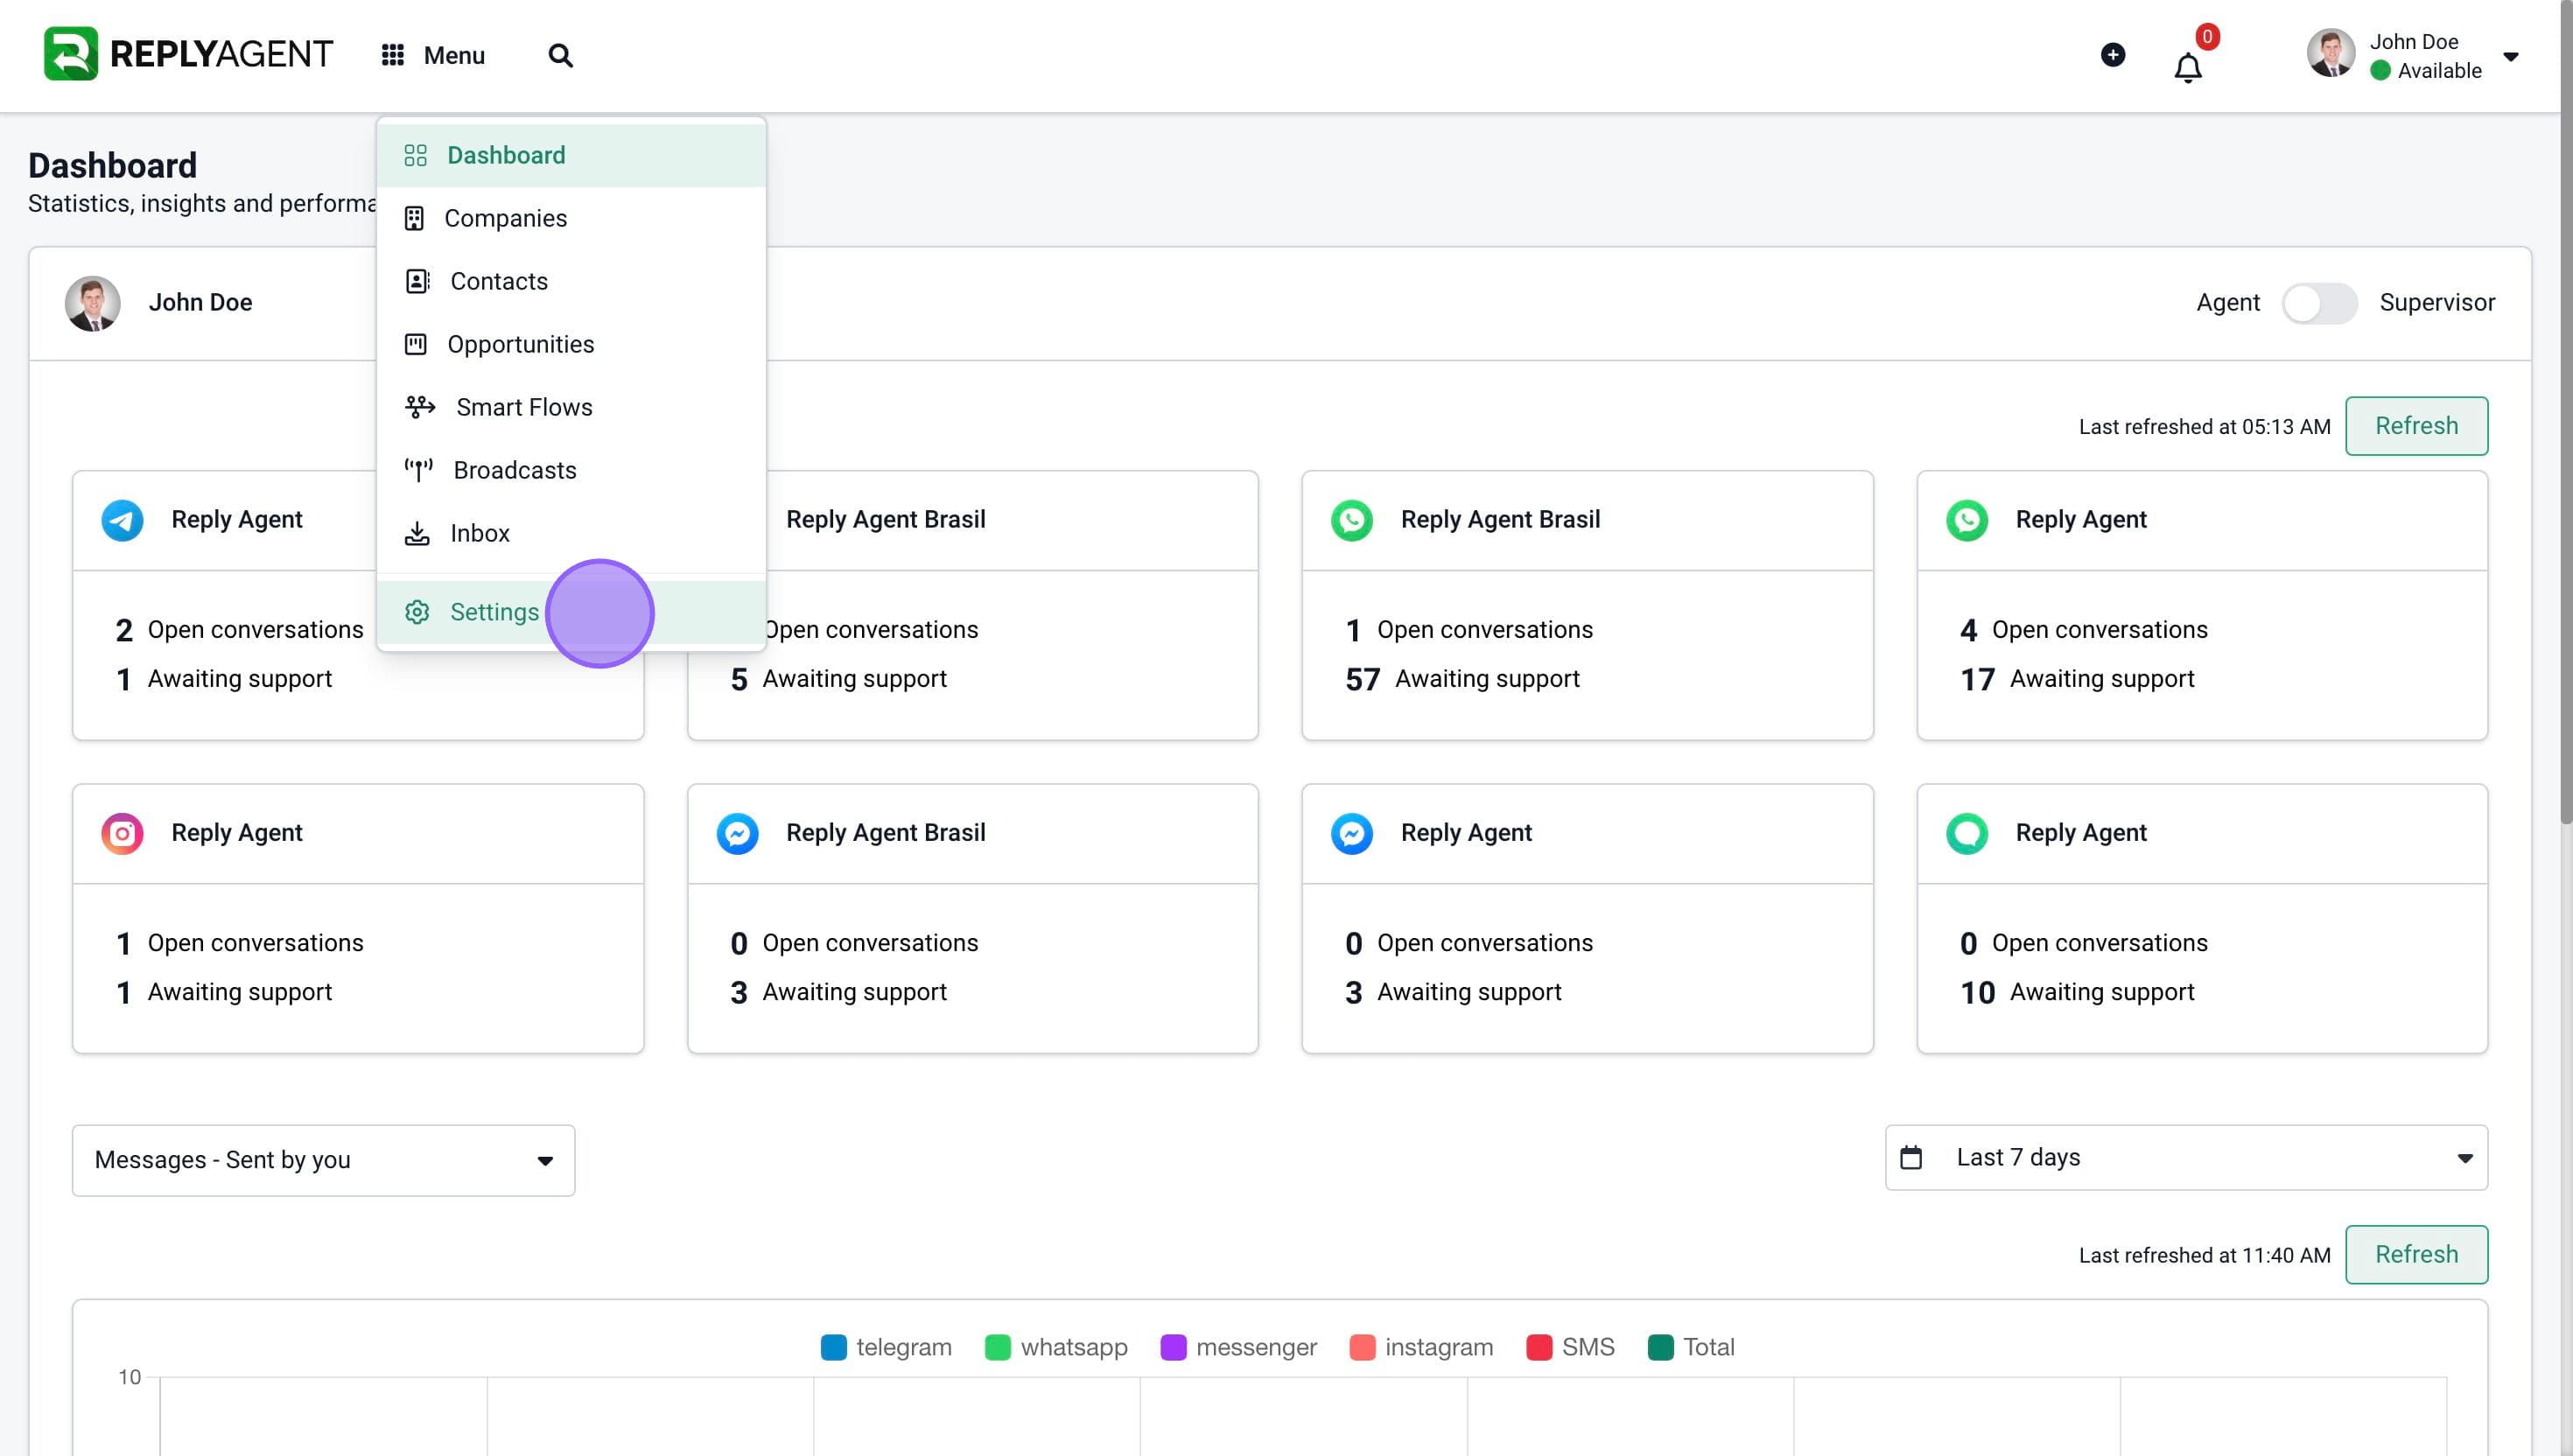The width and height of the screenshot is (2573, 1456).
Task: Click '57 Awaiting support' on Reply Agent Brasil
Action: coord(1462,679)
